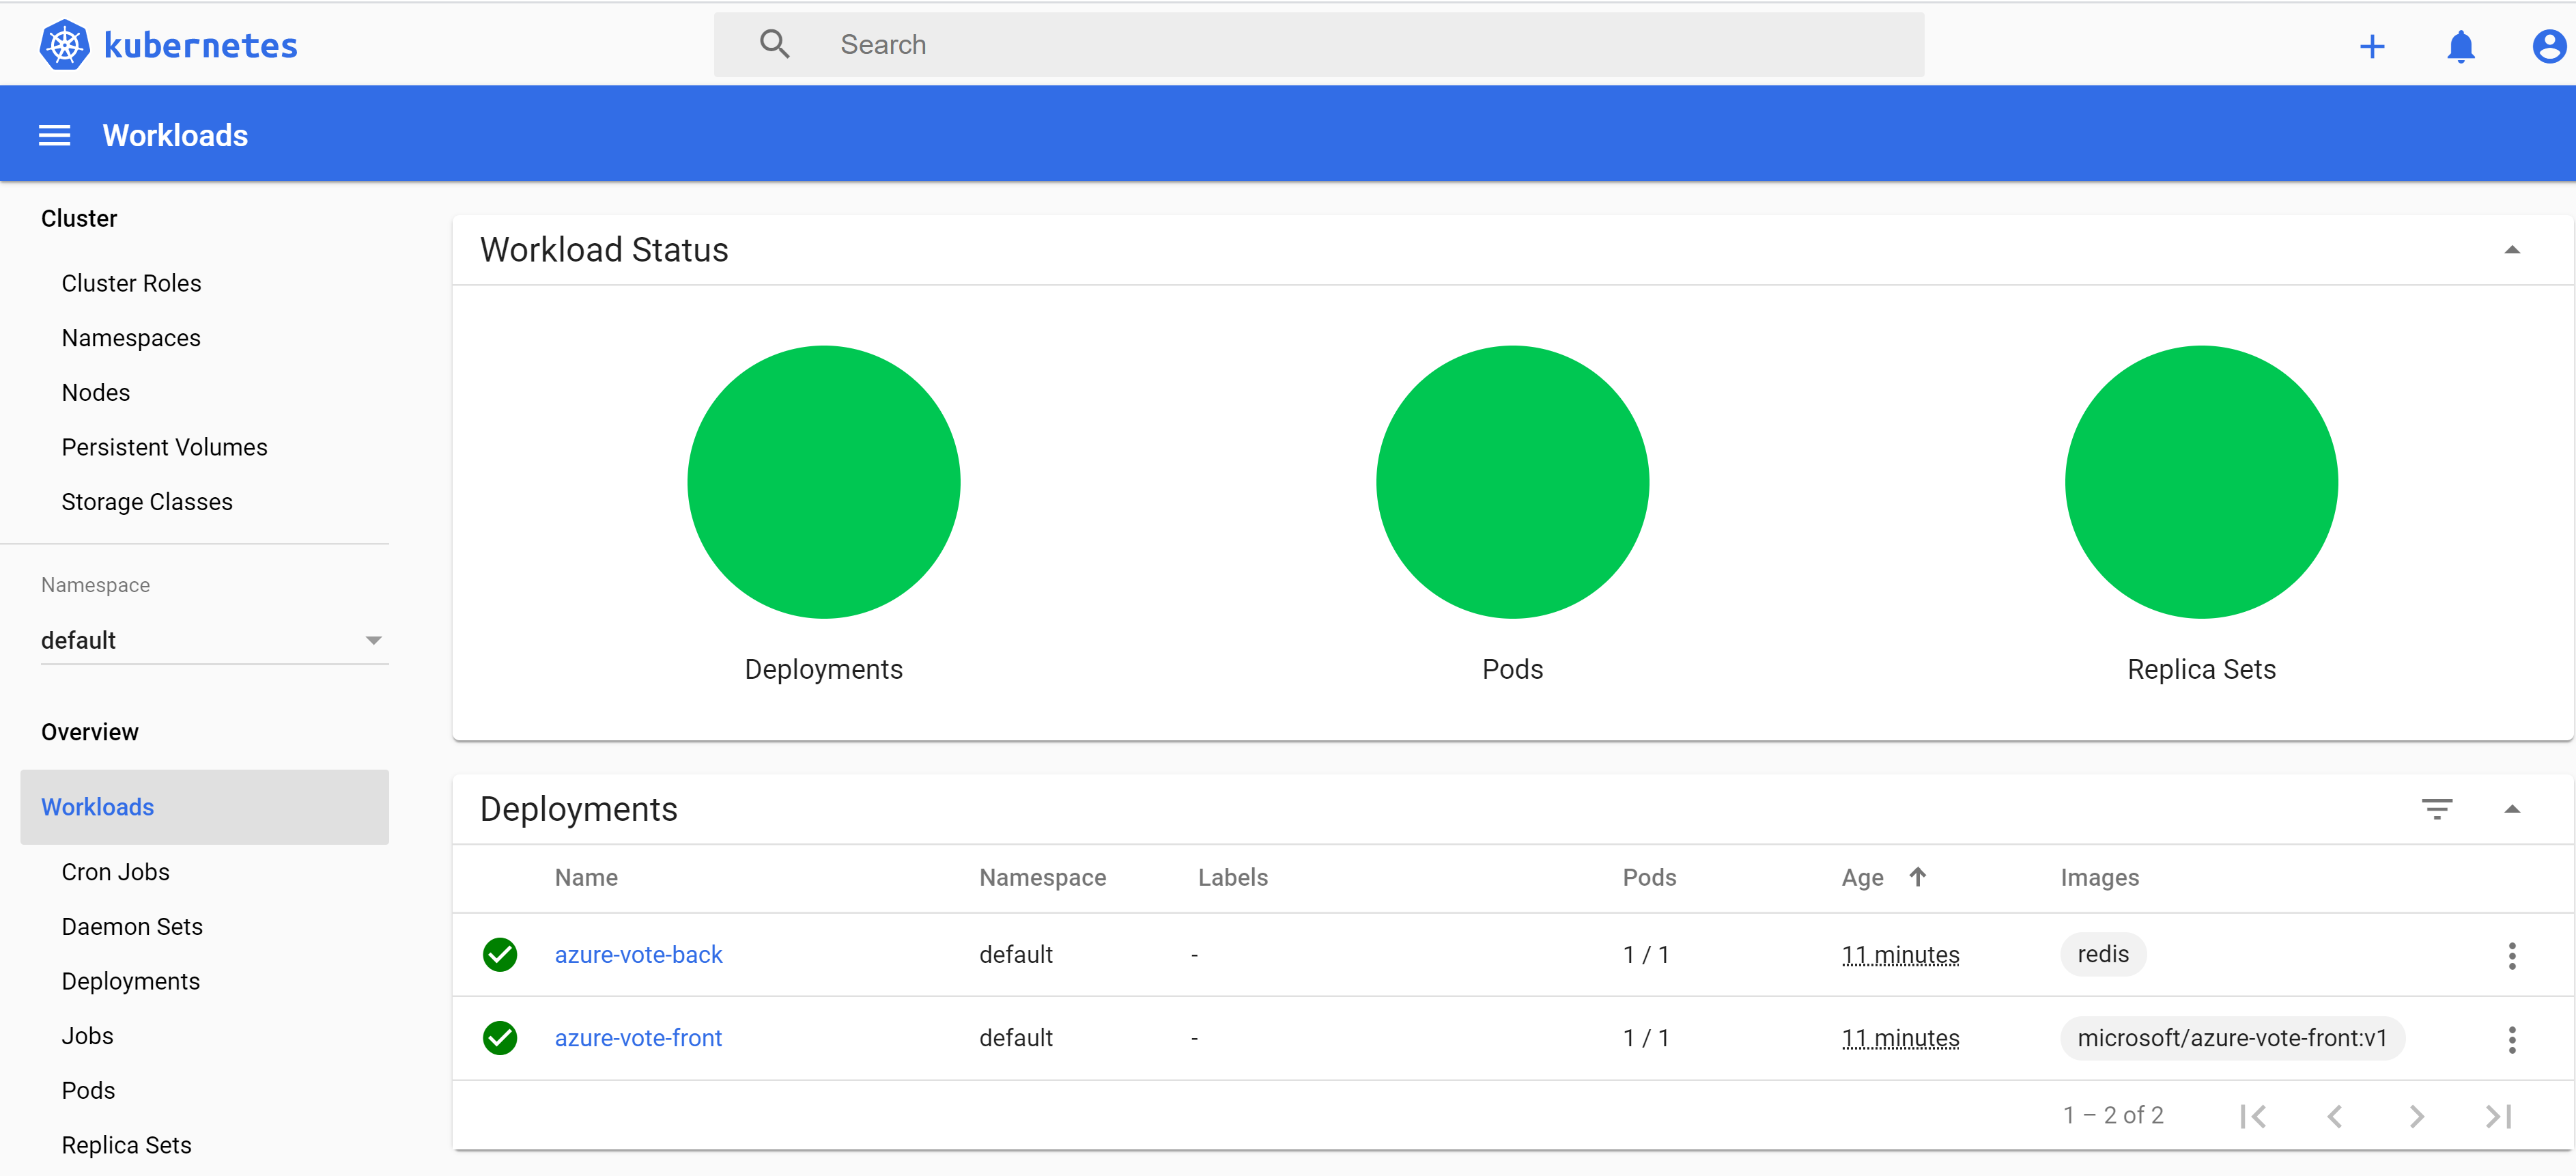Open actions menu for azure-vote-back

[2512, 955]
